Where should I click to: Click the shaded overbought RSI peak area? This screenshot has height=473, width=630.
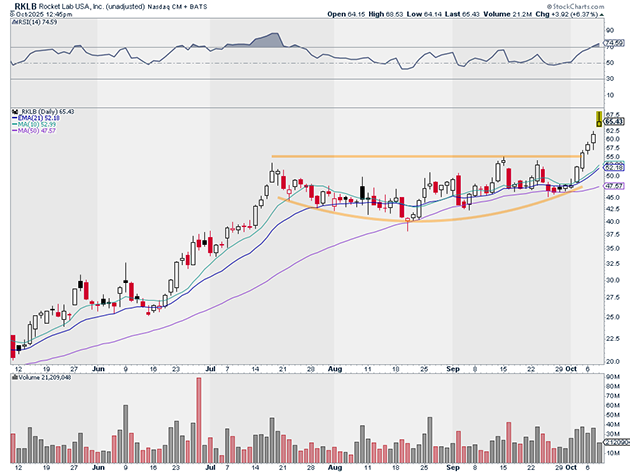click(x=262, y=42)
